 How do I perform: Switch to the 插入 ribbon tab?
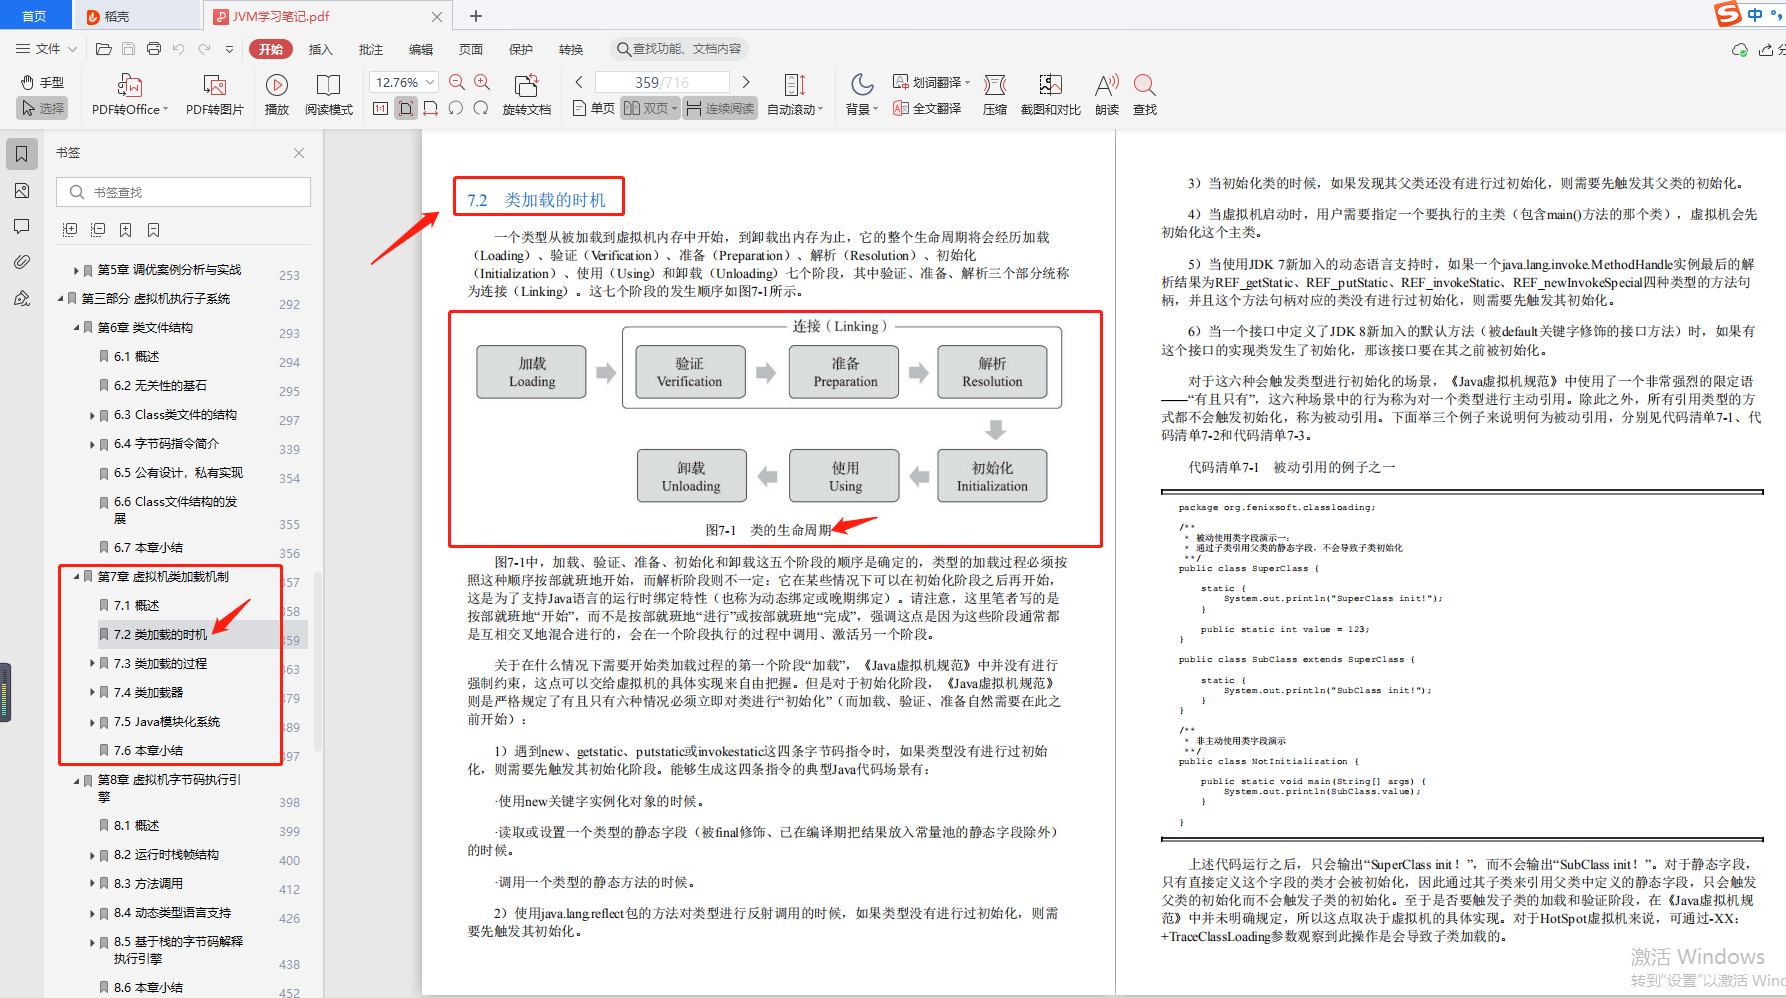tap(320, 49)
